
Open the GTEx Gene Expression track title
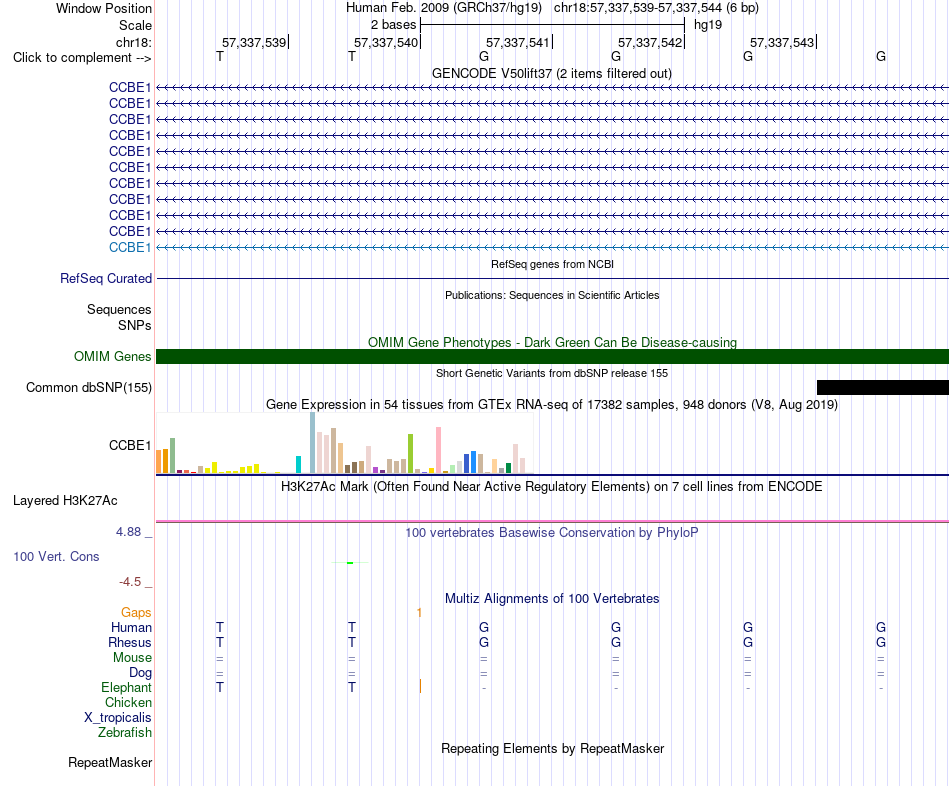coord(551,404)
